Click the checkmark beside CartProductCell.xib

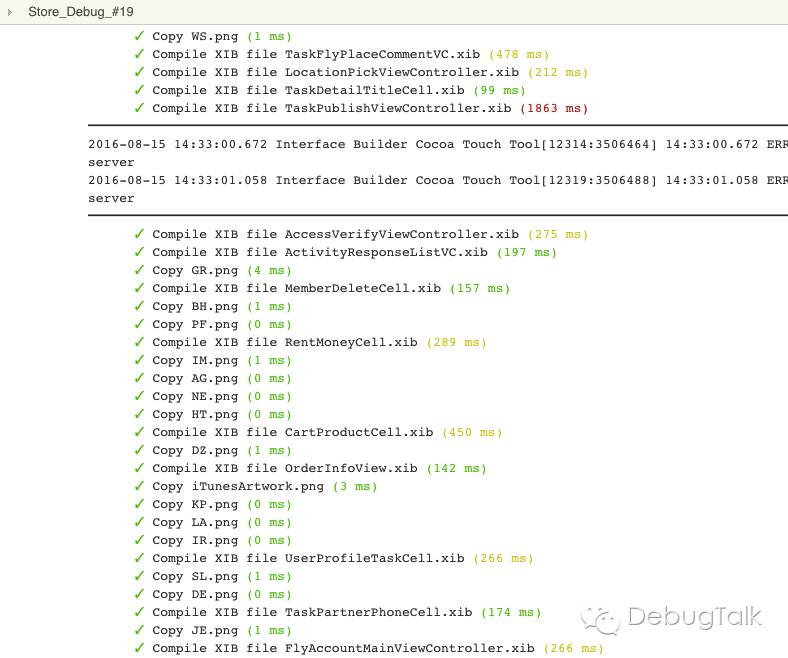(139, 432)
